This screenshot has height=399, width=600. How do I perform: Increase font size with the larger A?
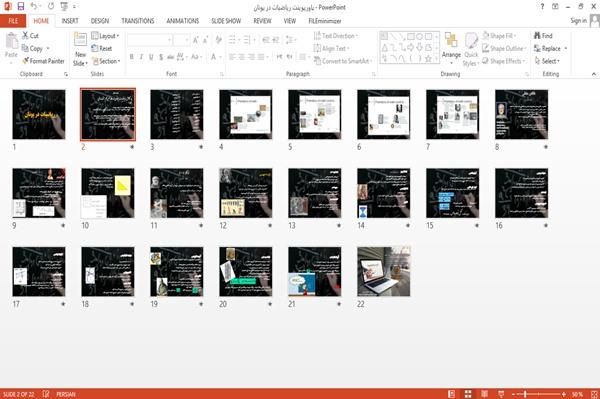196,40
